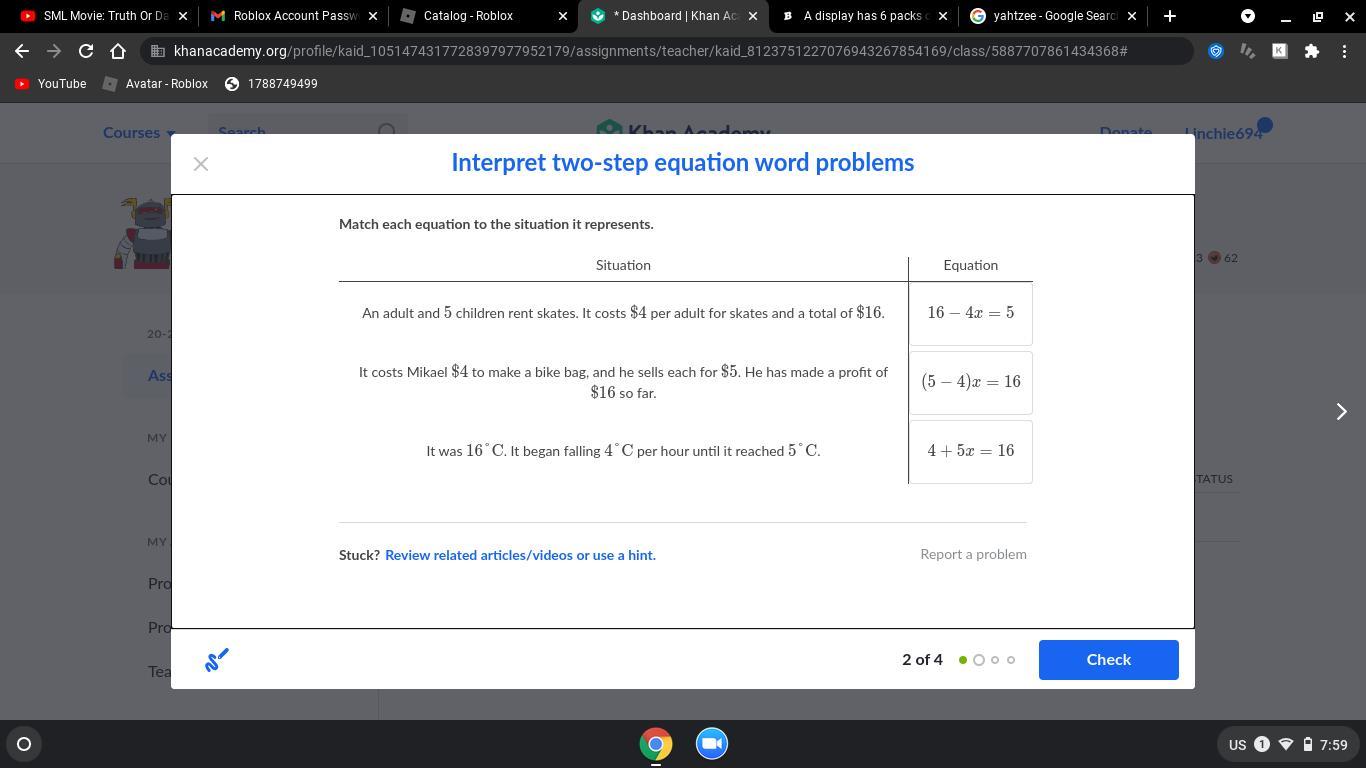1366x768 pixels.
Task: Open the scratchpad drawing tool
Action: 217,660
